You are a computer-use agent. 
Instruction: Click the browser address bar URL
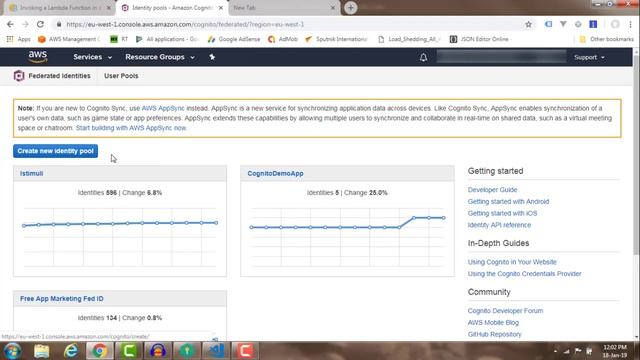[x=185, y=24]
